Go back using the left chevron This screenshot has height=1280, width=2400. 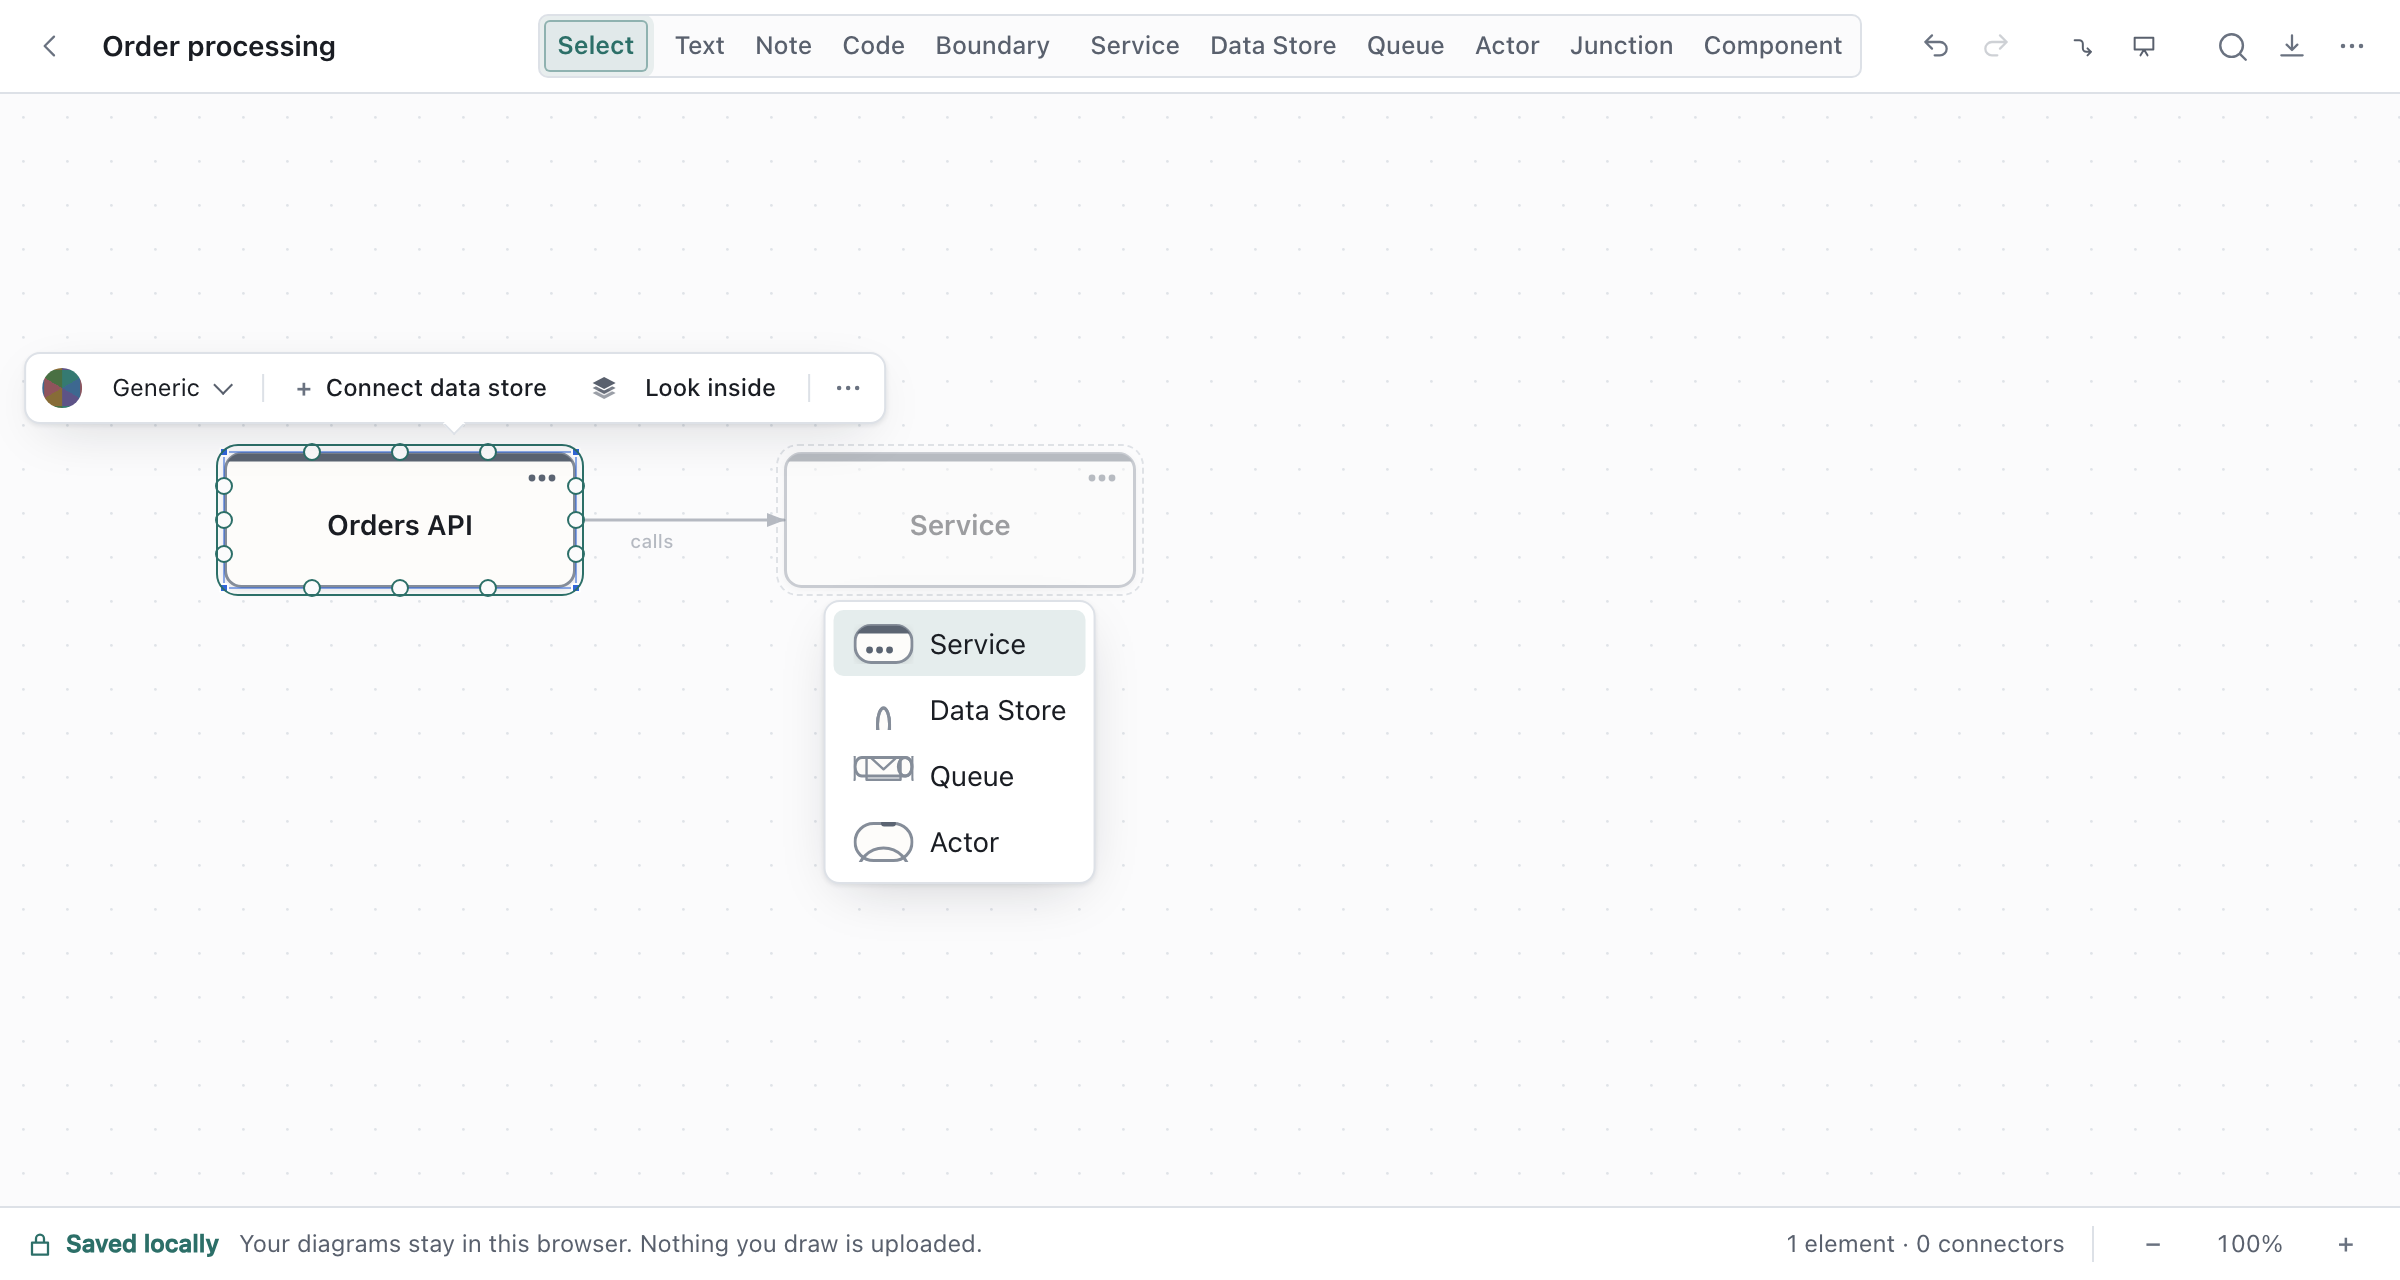coord(49,46)
